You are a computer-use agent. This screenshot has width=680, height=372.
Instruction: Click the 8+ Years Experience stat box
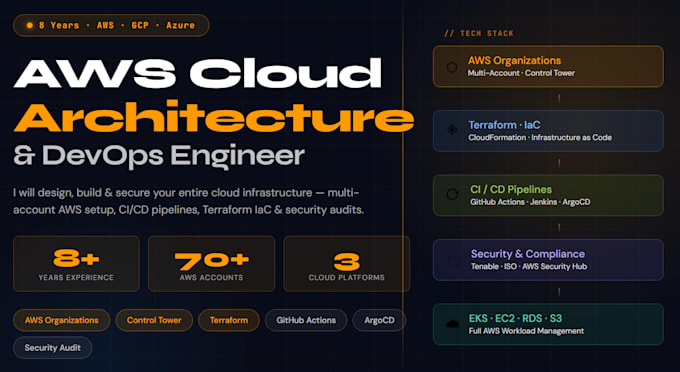(76, 264)
